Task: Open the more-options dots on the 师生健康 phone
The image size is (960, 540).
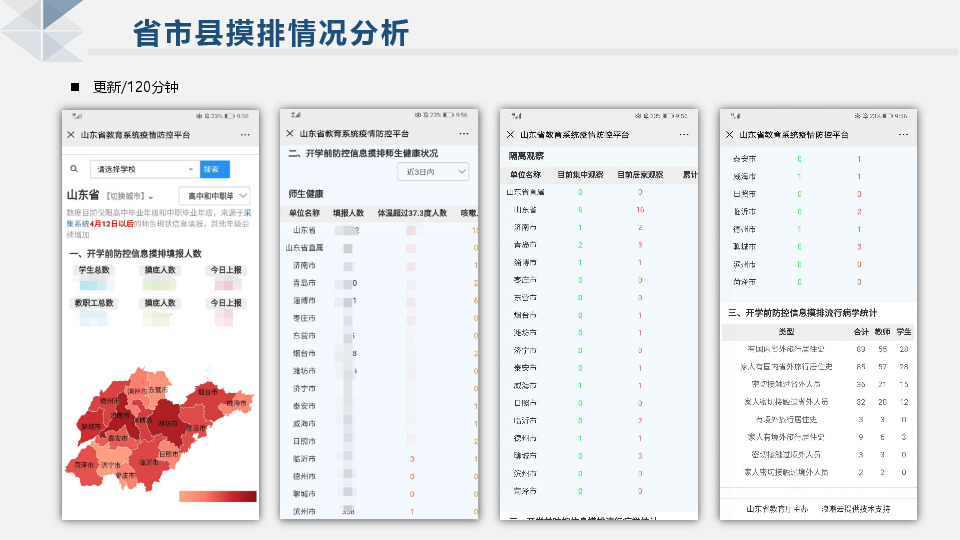Action: 463,133
